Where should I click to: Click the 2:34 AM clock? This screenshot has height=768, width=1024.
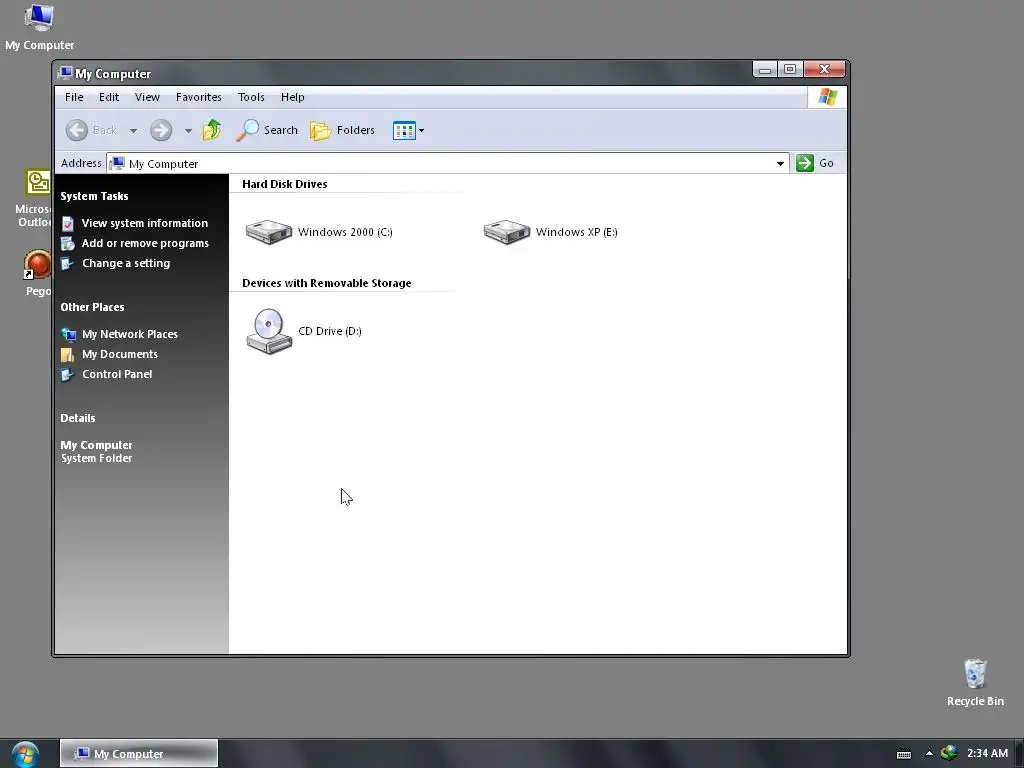click(x=987, y=754)
